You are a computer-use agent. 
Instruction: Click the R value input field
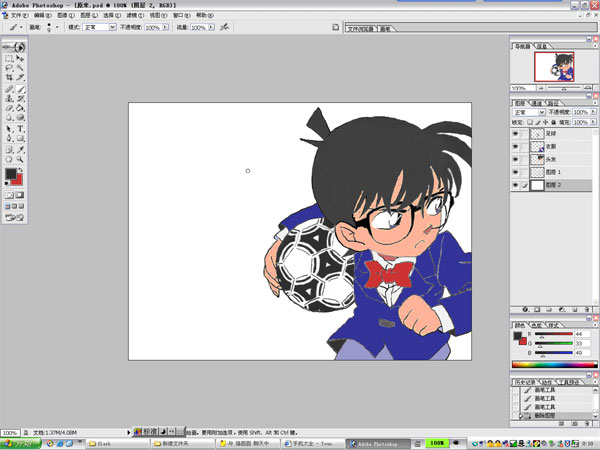click(x=582, y=334)
